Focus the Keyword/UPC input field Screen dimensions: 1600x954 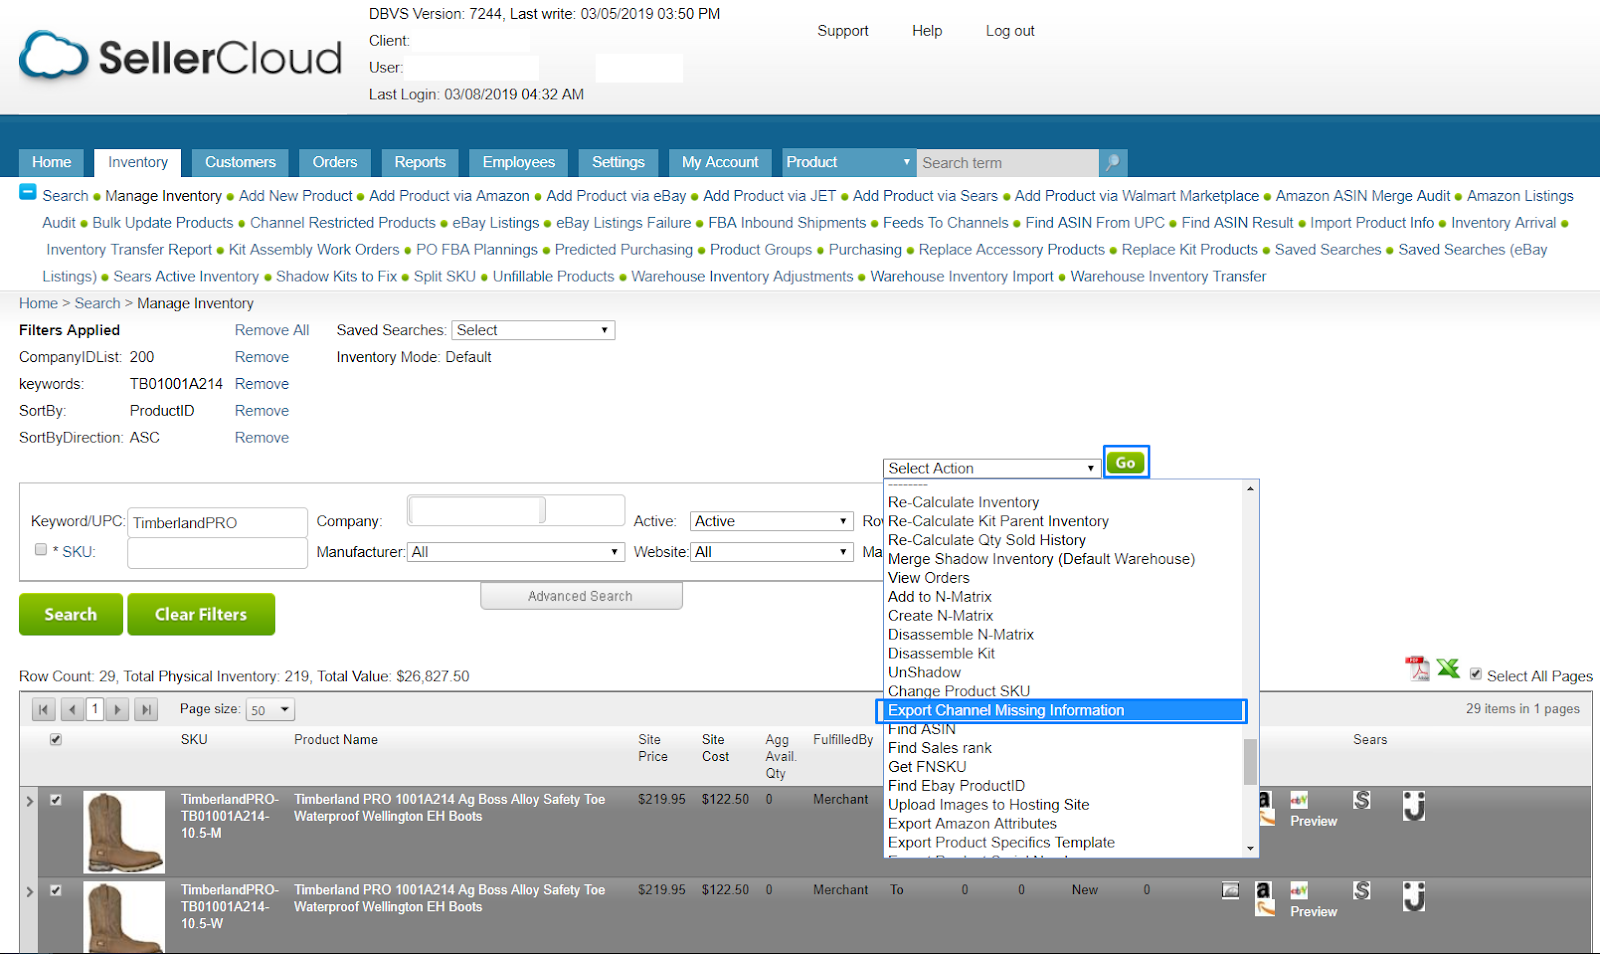point(217,522)
